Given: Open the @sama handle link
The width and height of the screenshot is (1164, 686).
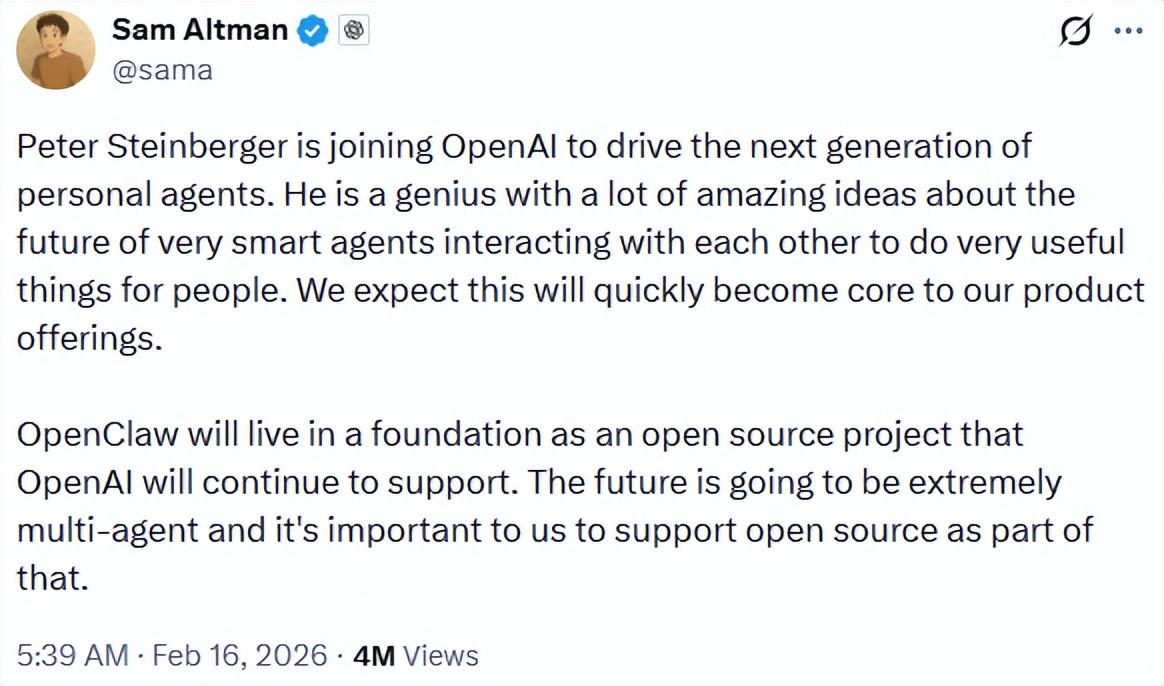Looking at the screenshot, I should coord(161,71).
